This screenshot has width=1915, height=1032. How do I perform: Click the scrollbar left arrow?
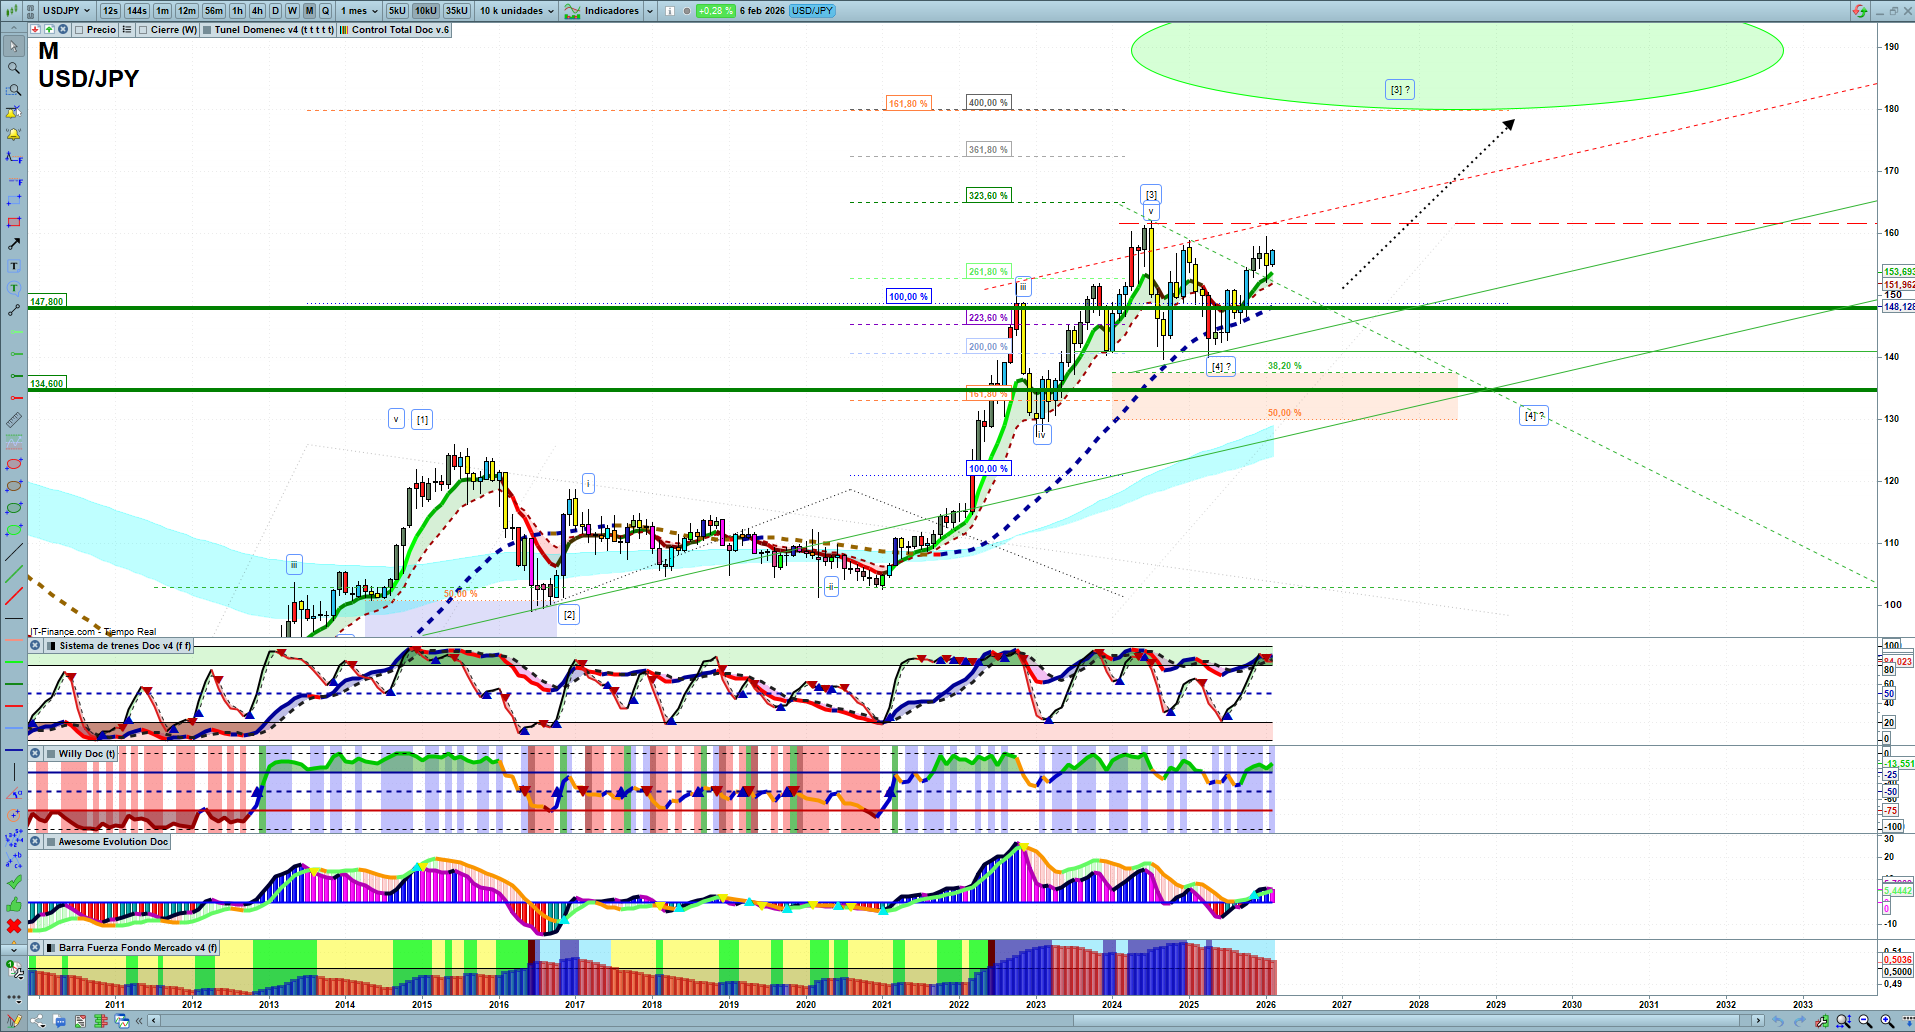[153, 1021]
